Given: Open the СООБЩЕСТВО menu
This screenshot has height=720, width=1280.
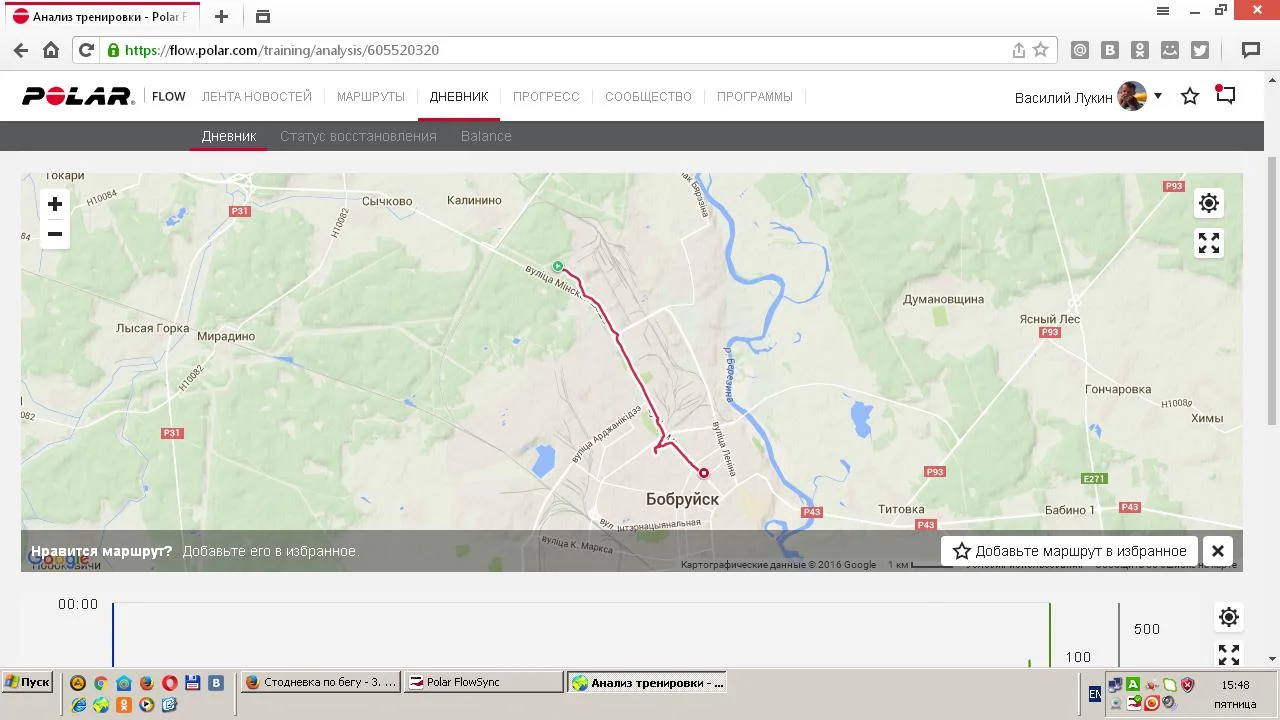Looking at the screenshot, I should (648, 97).
